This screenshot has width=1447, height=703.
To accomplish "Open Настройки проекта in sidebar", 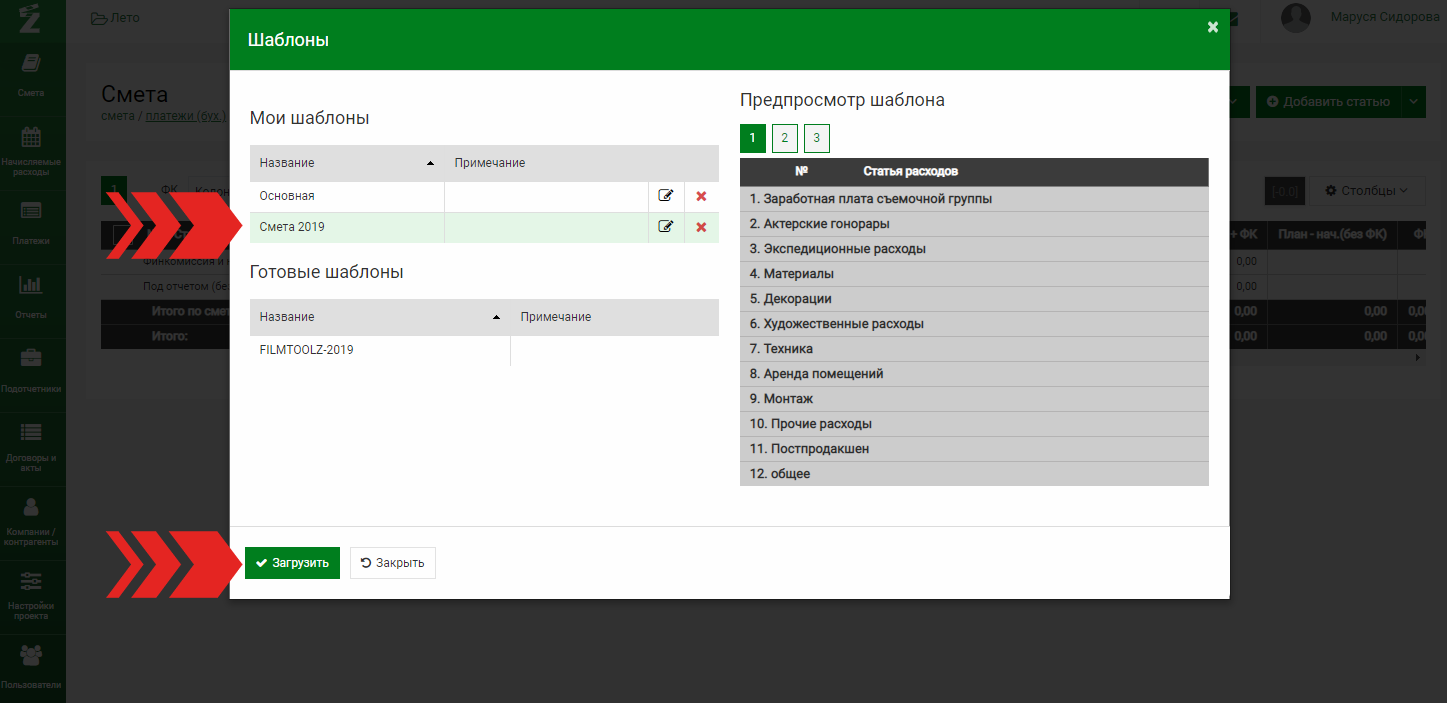I will click(x=31, y=594).
